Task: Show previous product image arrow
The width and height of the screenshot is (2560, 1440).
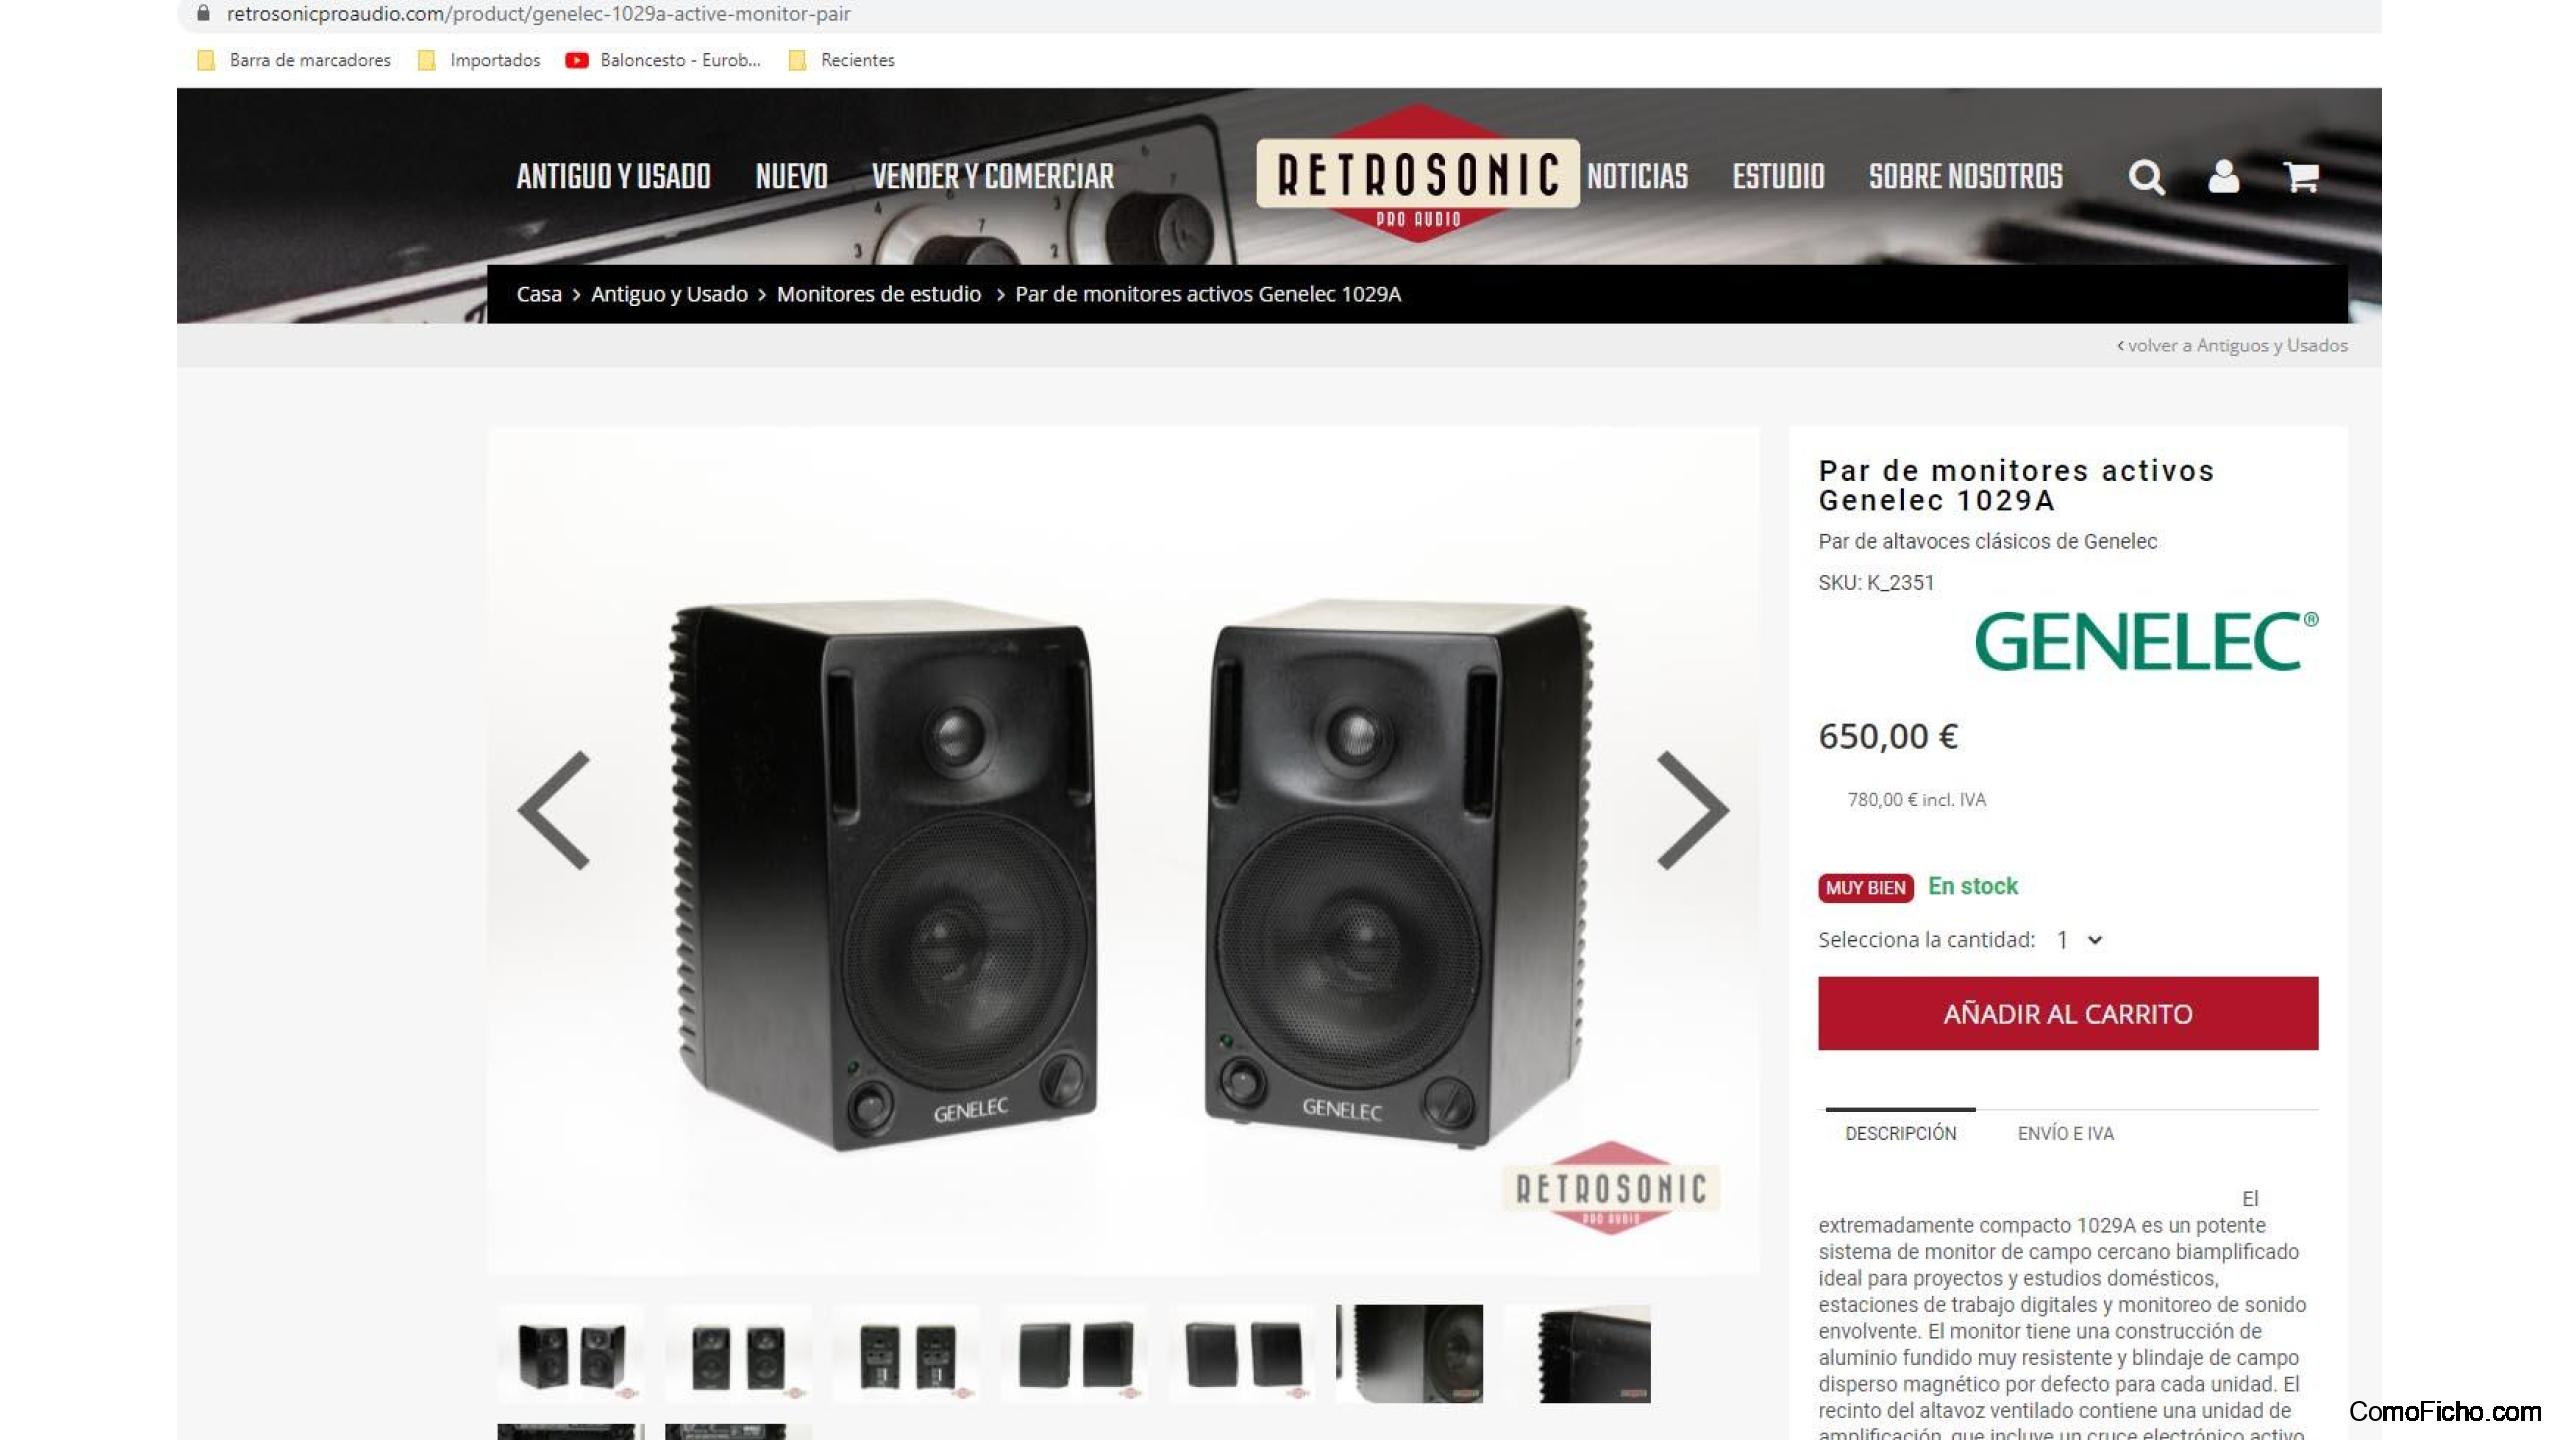Action: point(554,810)
